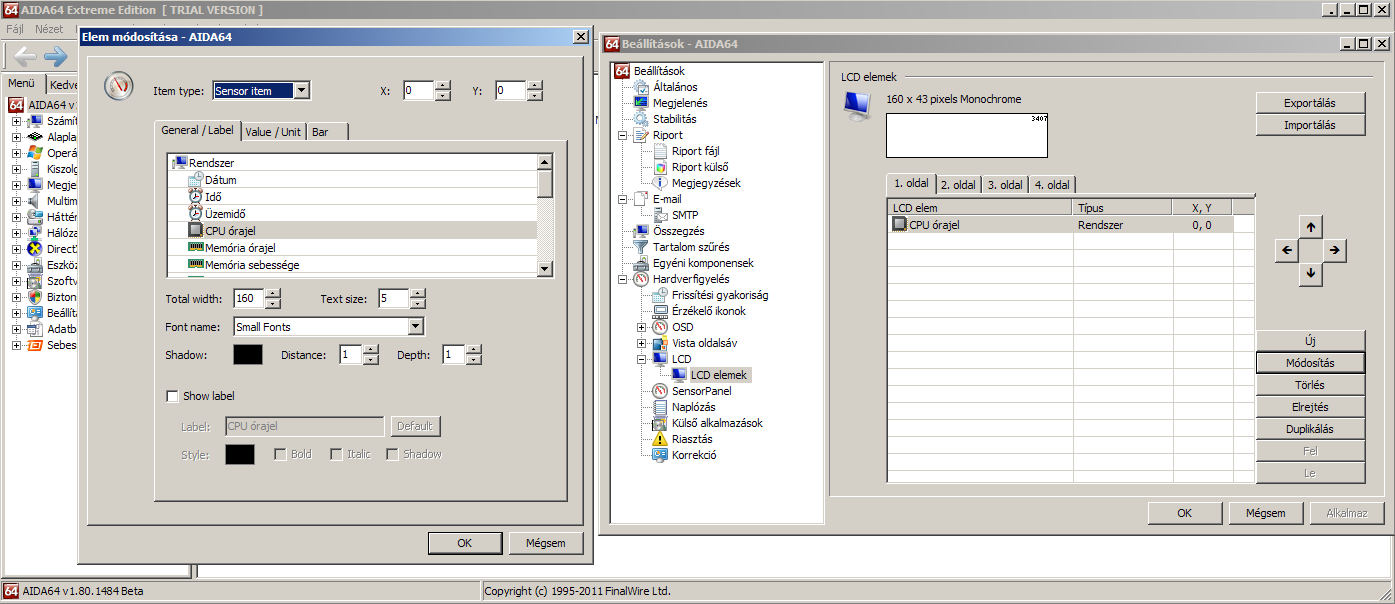Open the Megjegyzések info icon
The width and height of the screenshot is (1395, 604).
[660, 183]
